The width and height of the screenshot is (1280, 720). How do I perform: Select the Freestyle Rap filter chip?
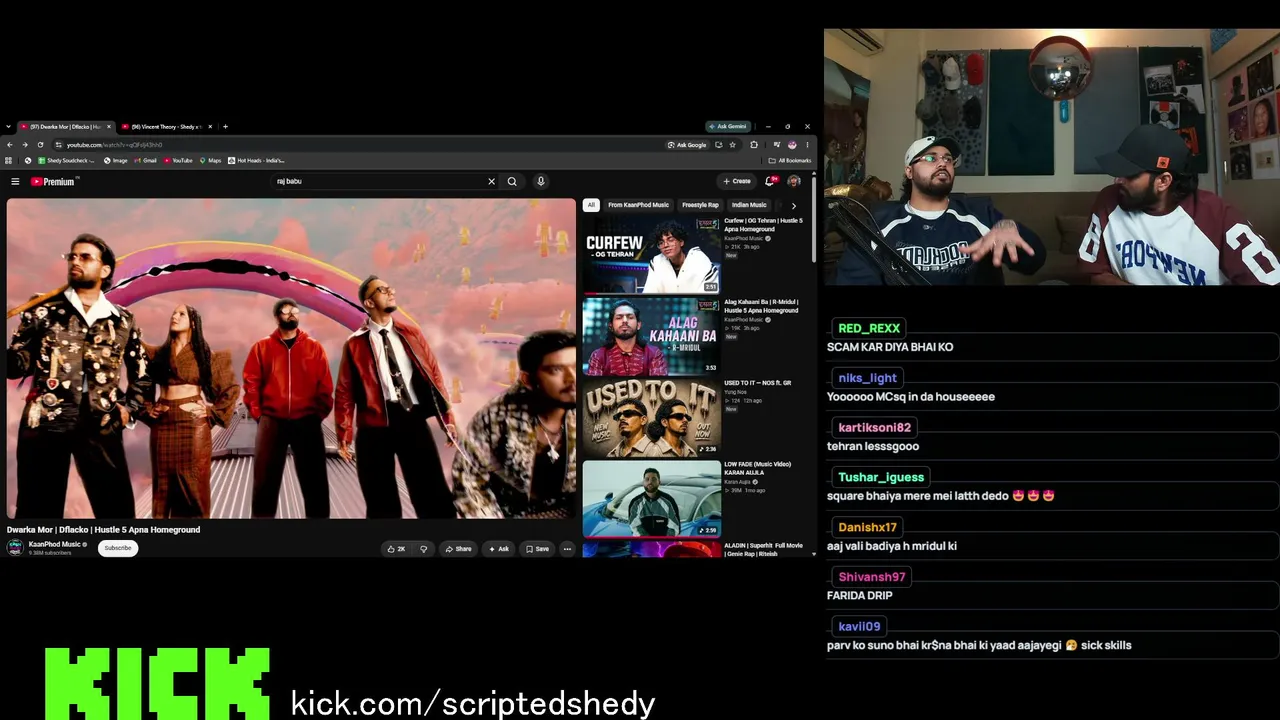pos(700,205)
